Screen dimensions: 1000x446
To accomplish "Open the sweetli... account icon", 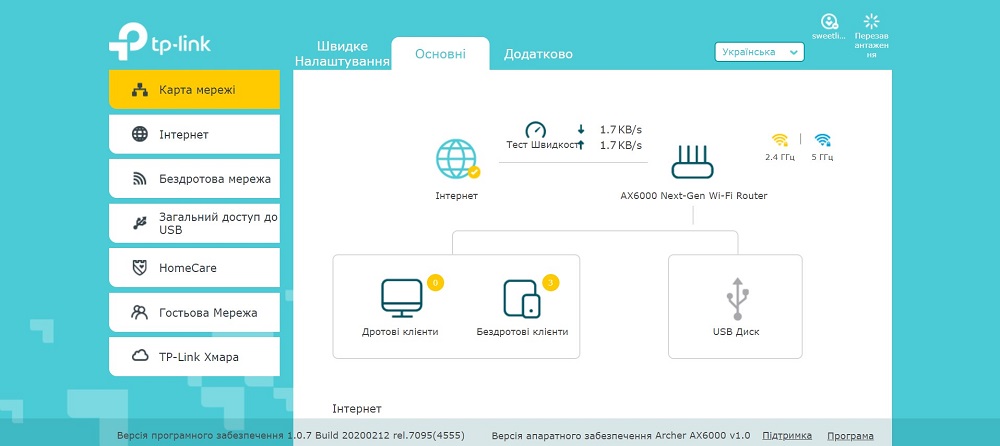I will pos(828,21).
